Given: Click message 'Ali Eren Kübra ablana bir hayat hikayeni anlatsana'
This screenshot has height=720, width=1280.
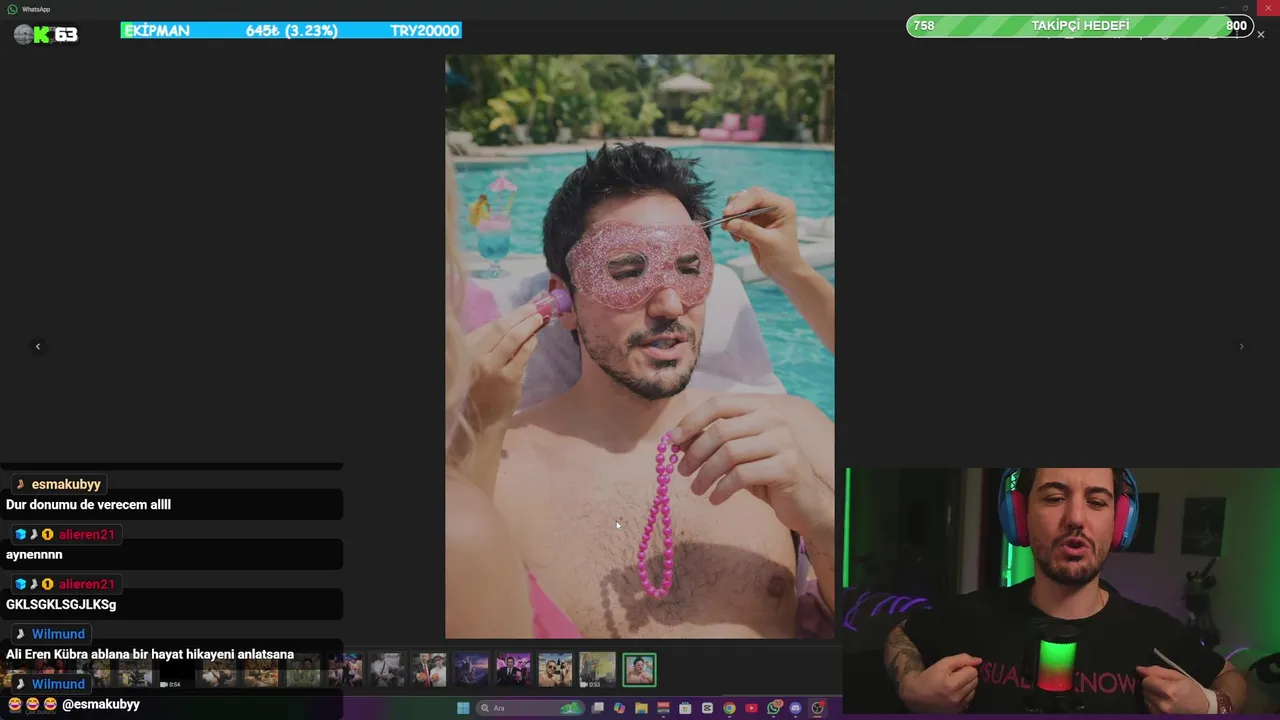Looking at the screenshot, I should [150, 655].
